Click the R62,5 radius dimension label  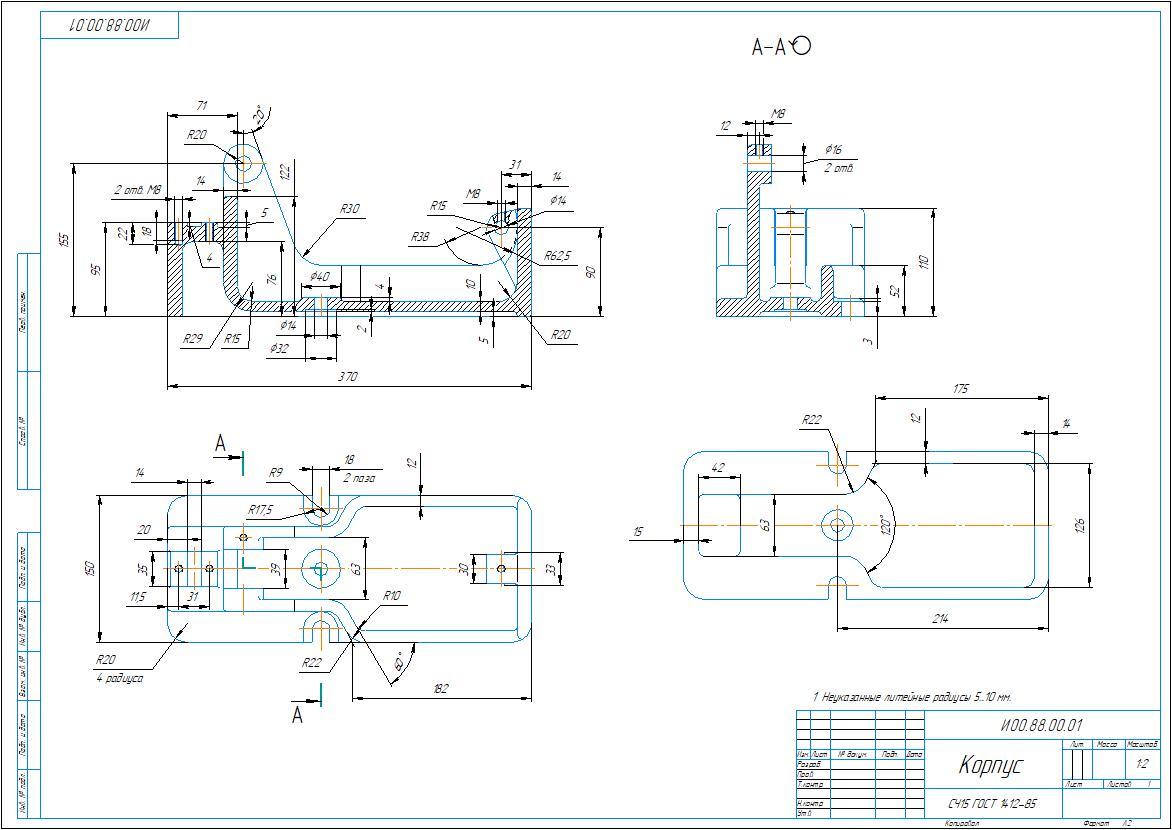click(558, 257)
